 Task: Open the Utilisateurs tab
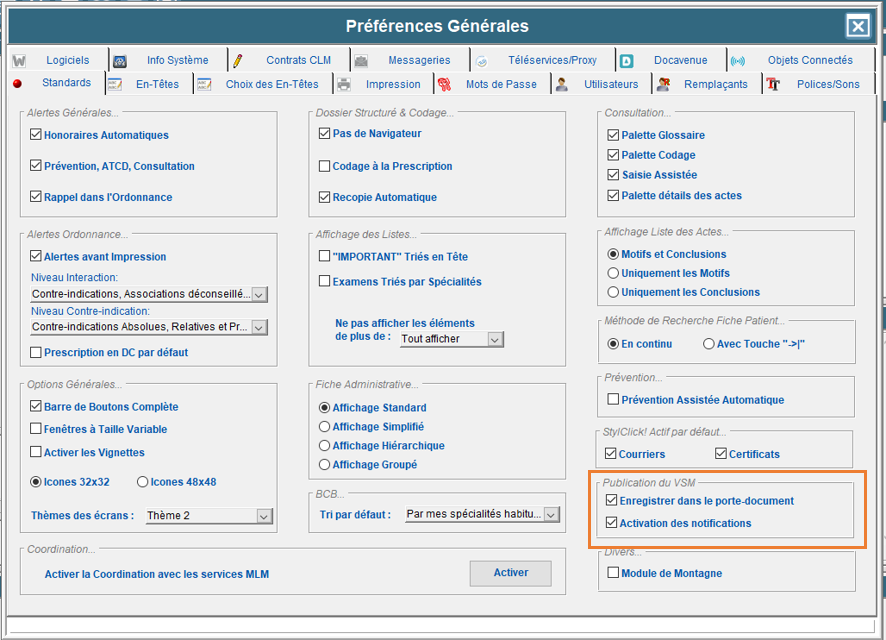pyautogui.click(x=610, y=85)
